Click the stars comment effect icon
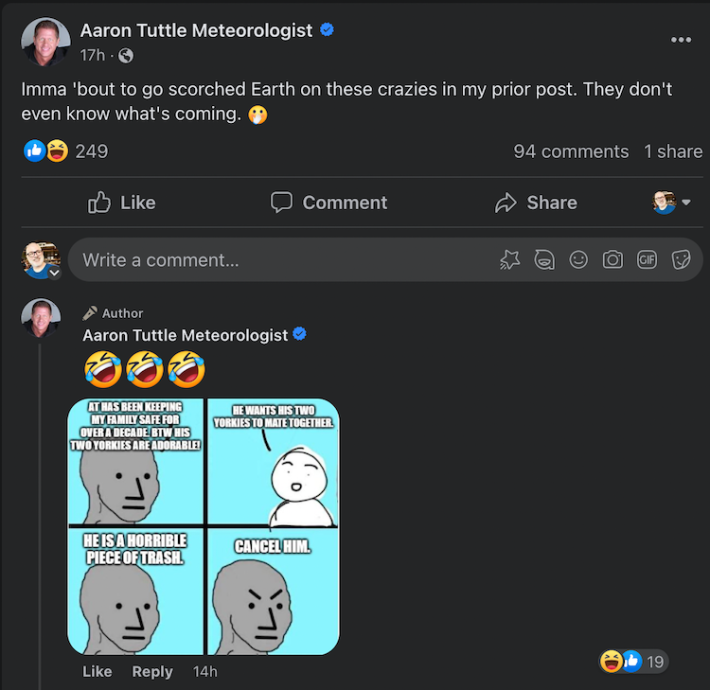The height and width of the screenshot is (690, 710). (x=510, y=260)
